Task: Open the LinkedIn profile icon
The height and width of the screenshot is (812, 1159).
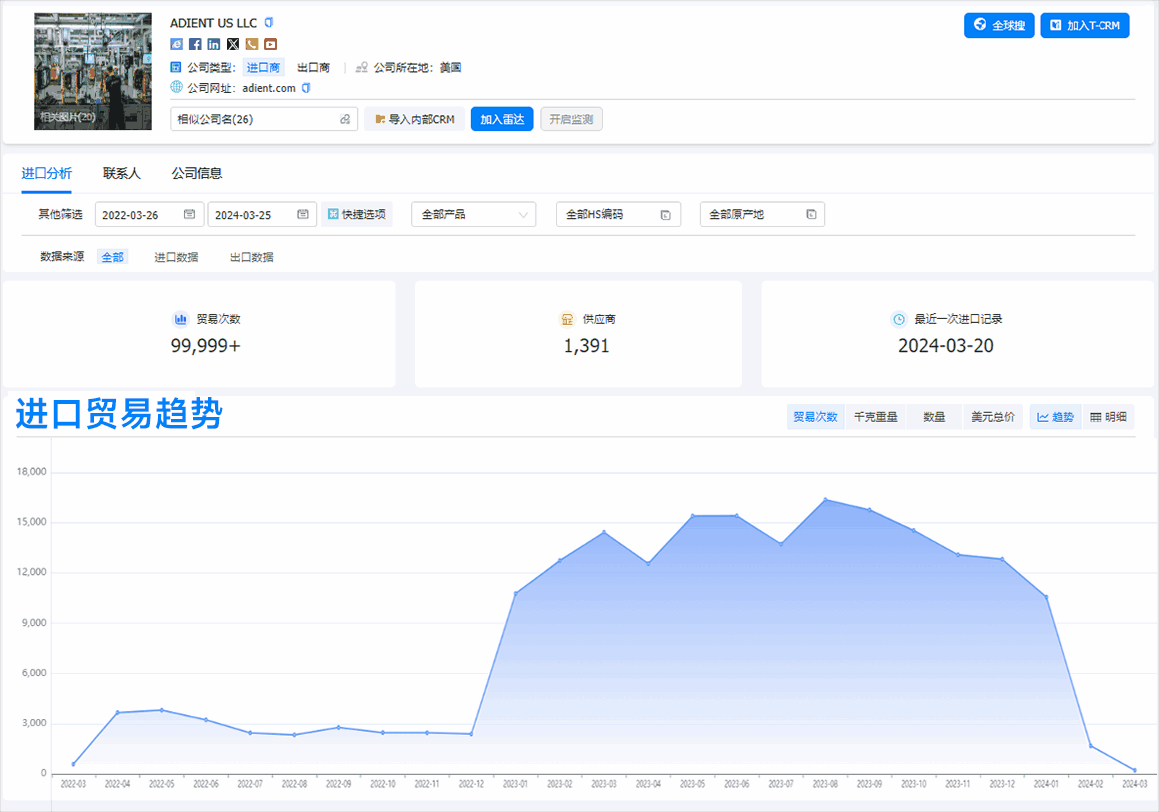Action: click(214, 44)
